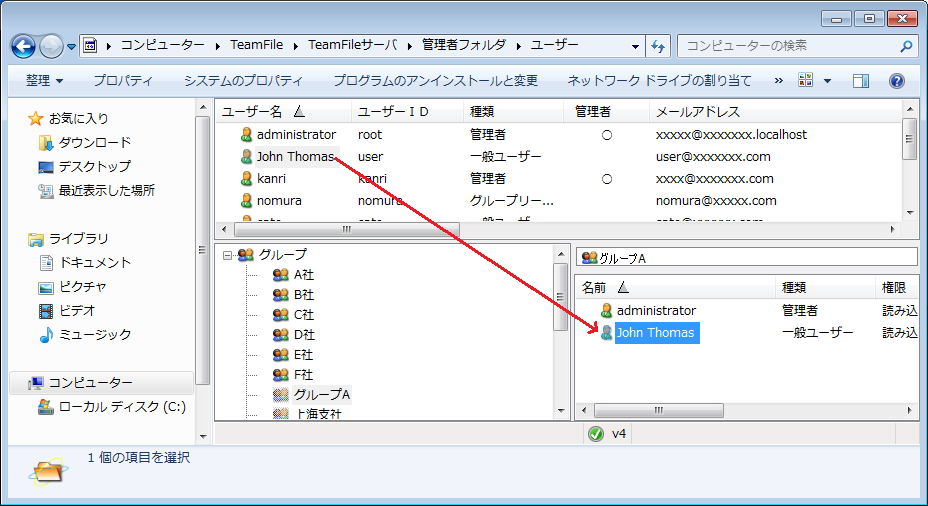The height and width of the screenshot is (506, 928).
Task: Click the search magnifier icon
Action: coord(906,46)
